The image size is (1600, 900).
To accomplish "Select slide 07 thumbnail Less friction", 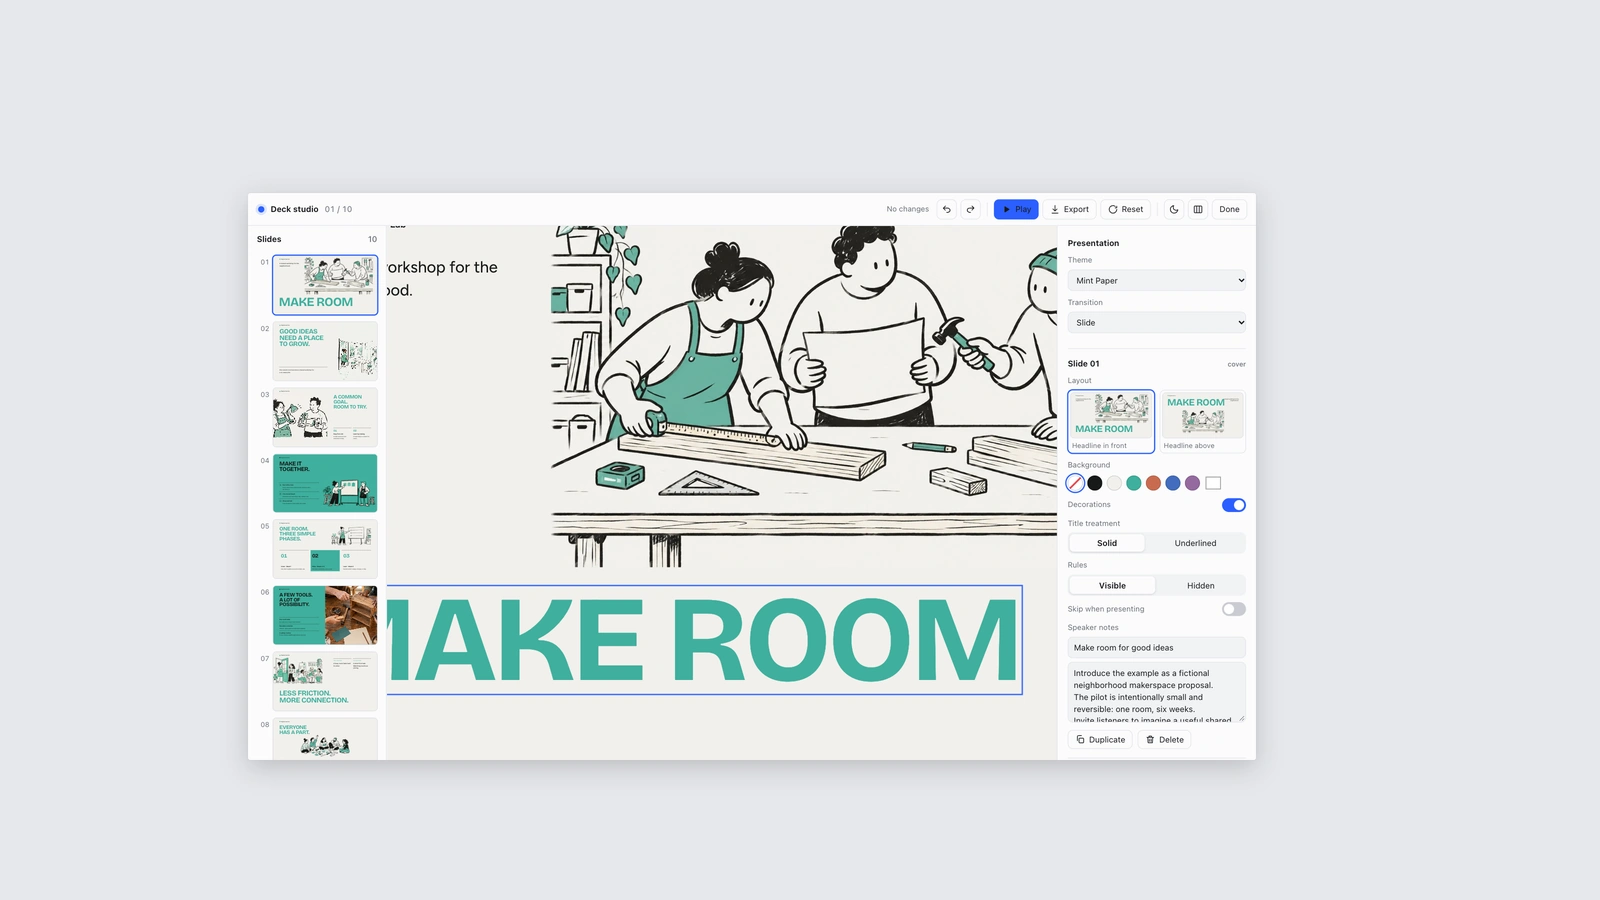I will click(325, 681).
